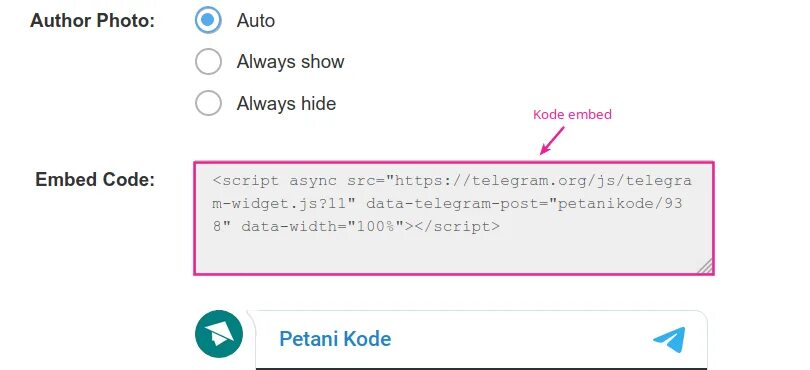
Task: Click the script src first line of embed code
Action: 452,181
